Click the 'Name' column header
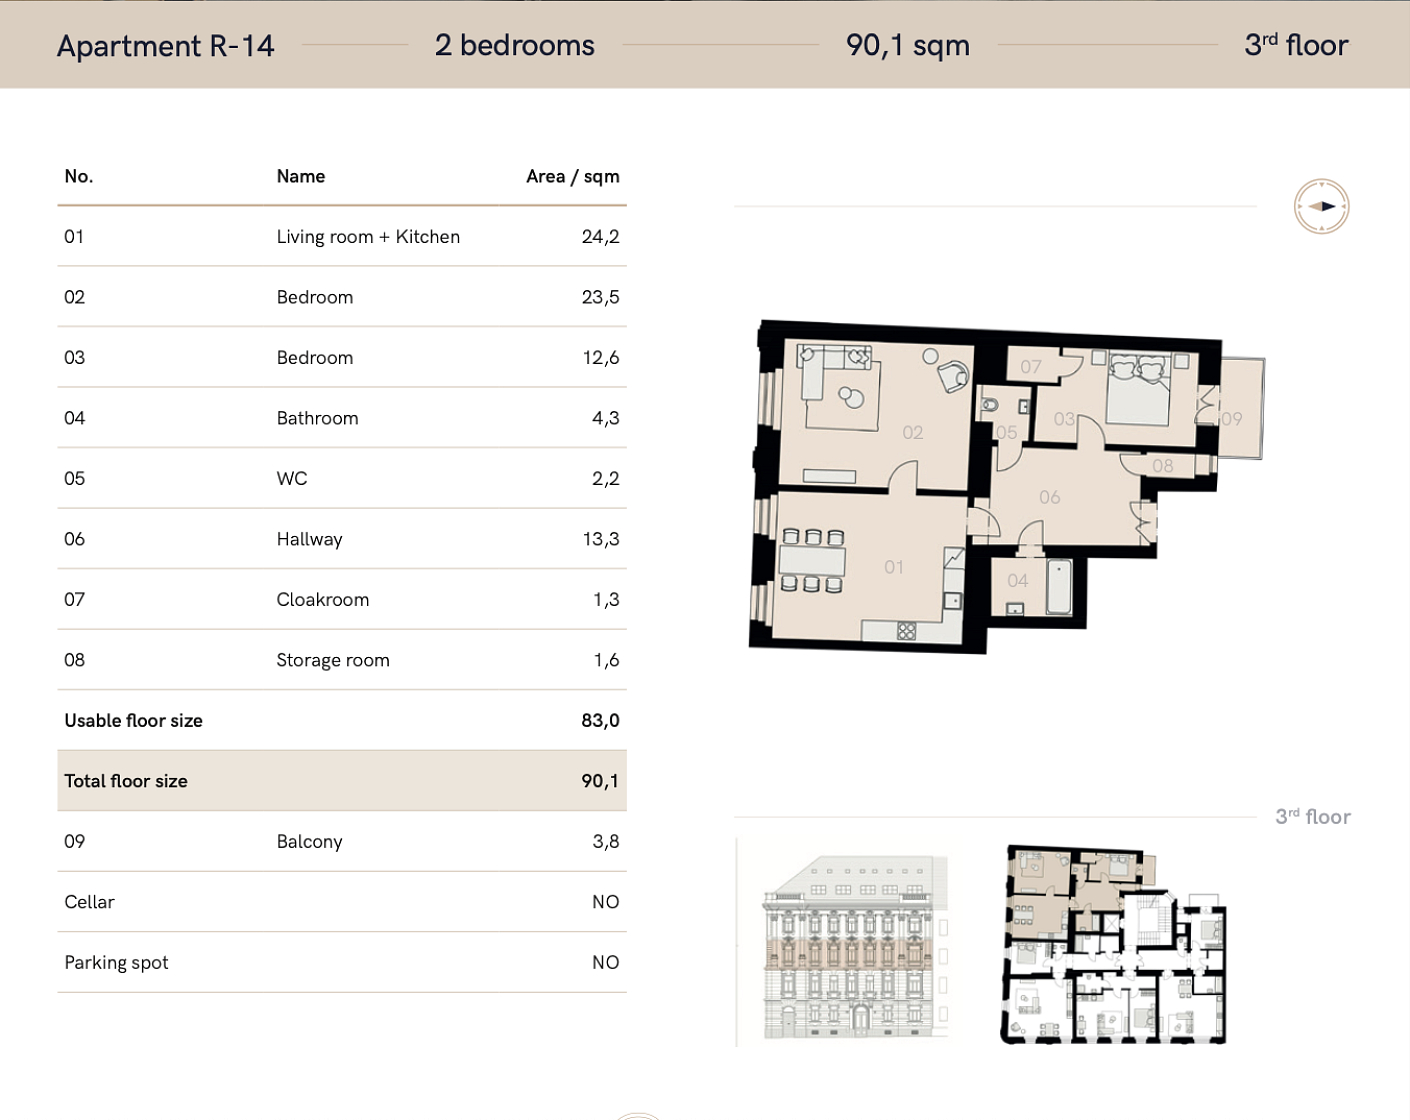 pos(301,176)
